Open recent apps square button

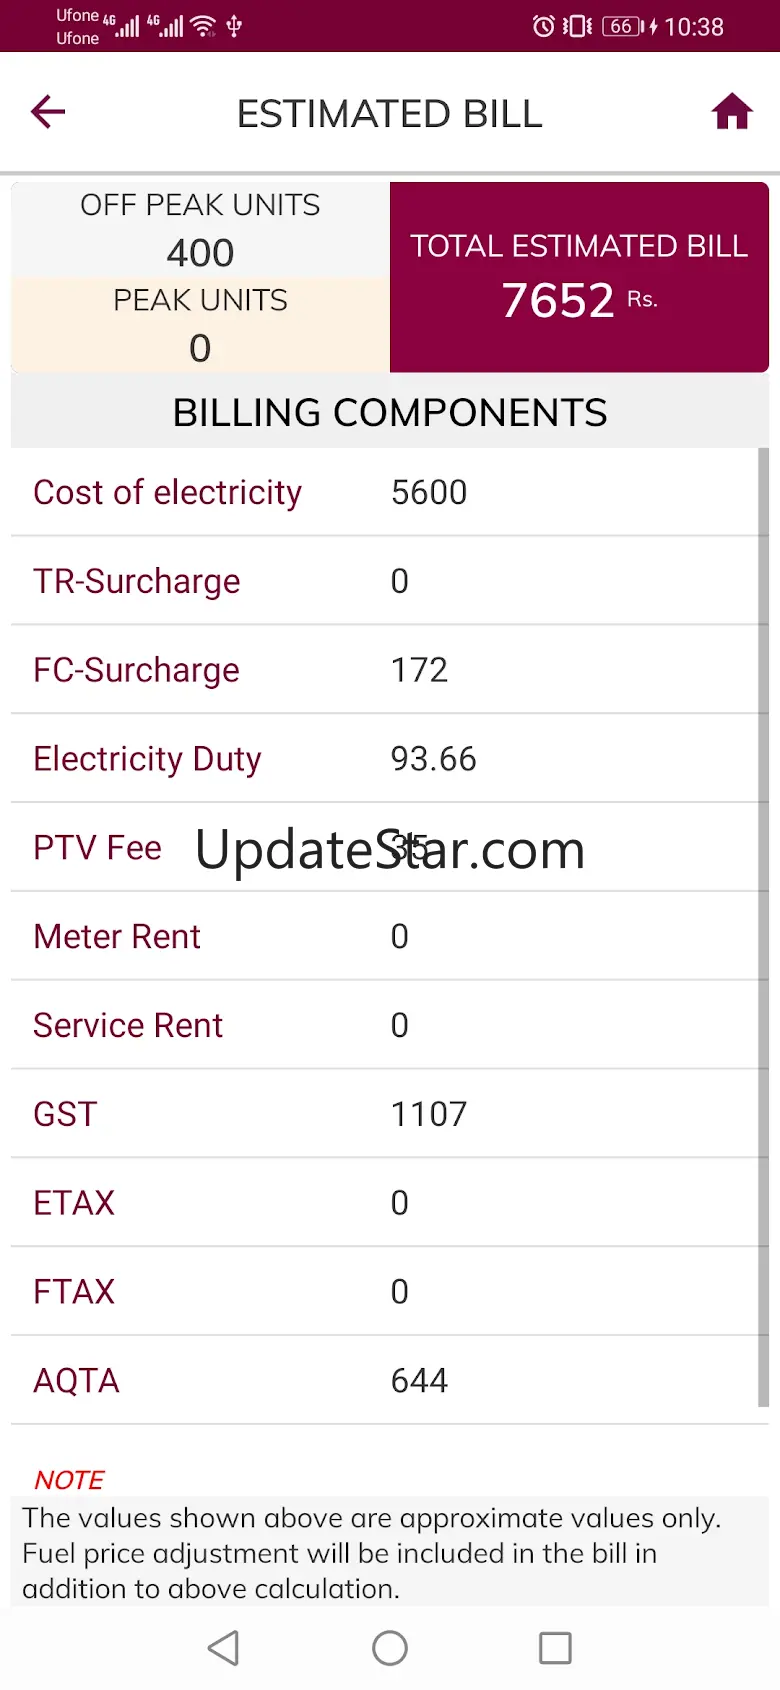coord(555,1648)
